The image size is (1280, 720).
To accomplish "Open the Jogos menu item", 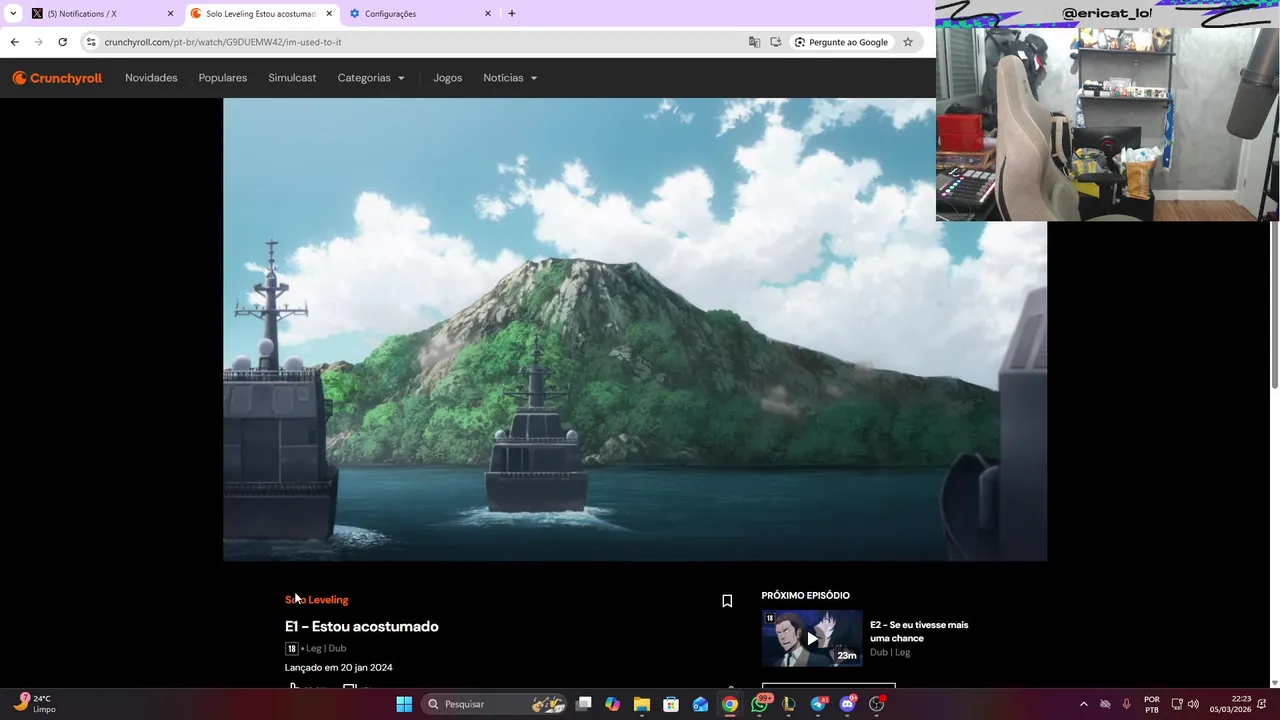I will [448, 78].
